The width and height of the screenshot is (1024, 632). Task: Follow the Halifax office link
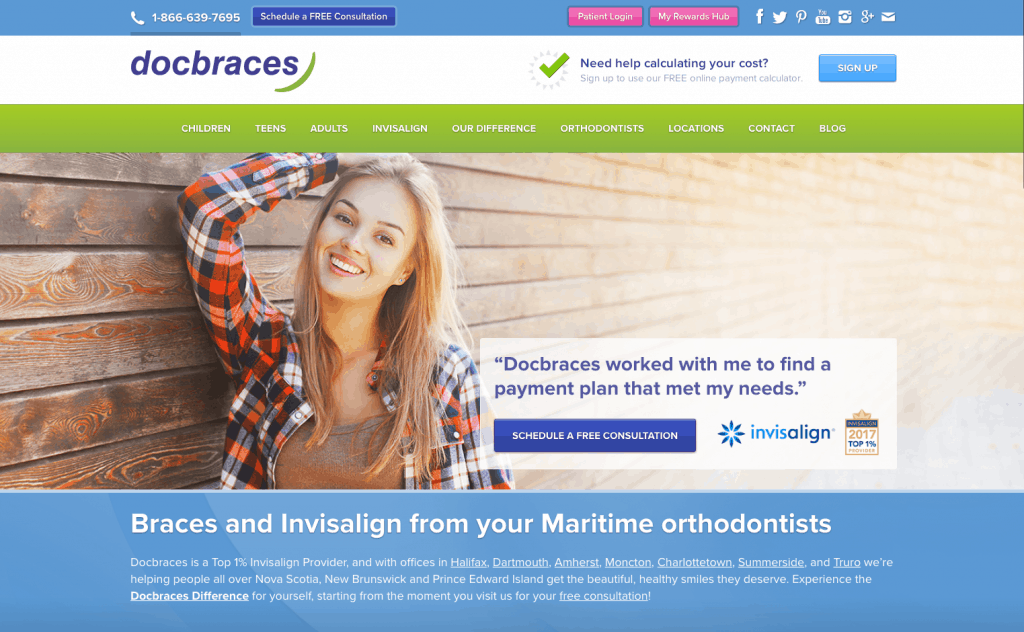click(x=468, y=562)
